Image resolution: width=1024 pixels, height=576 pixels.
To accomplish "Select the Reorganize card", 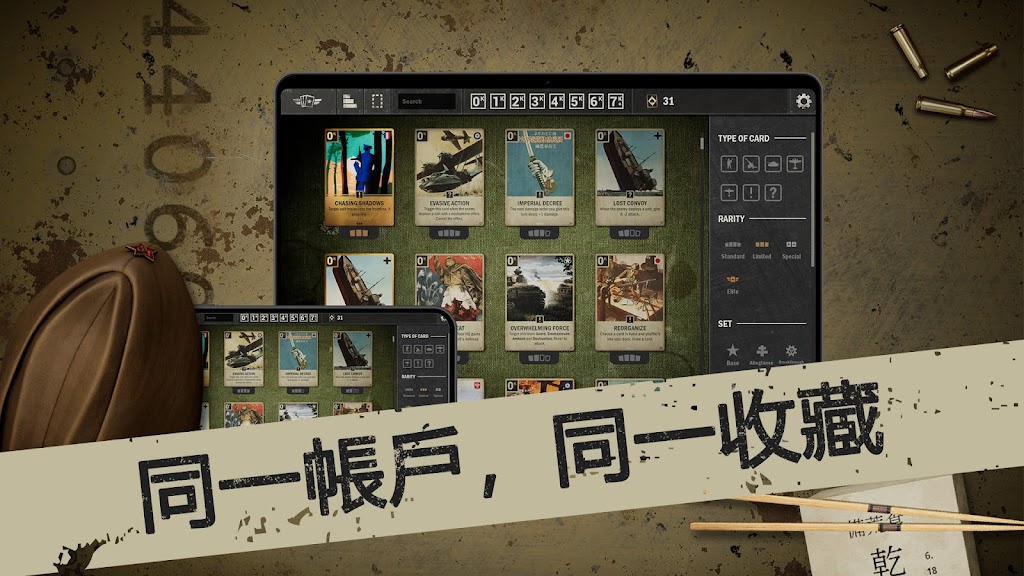I will tap(630, 302).
